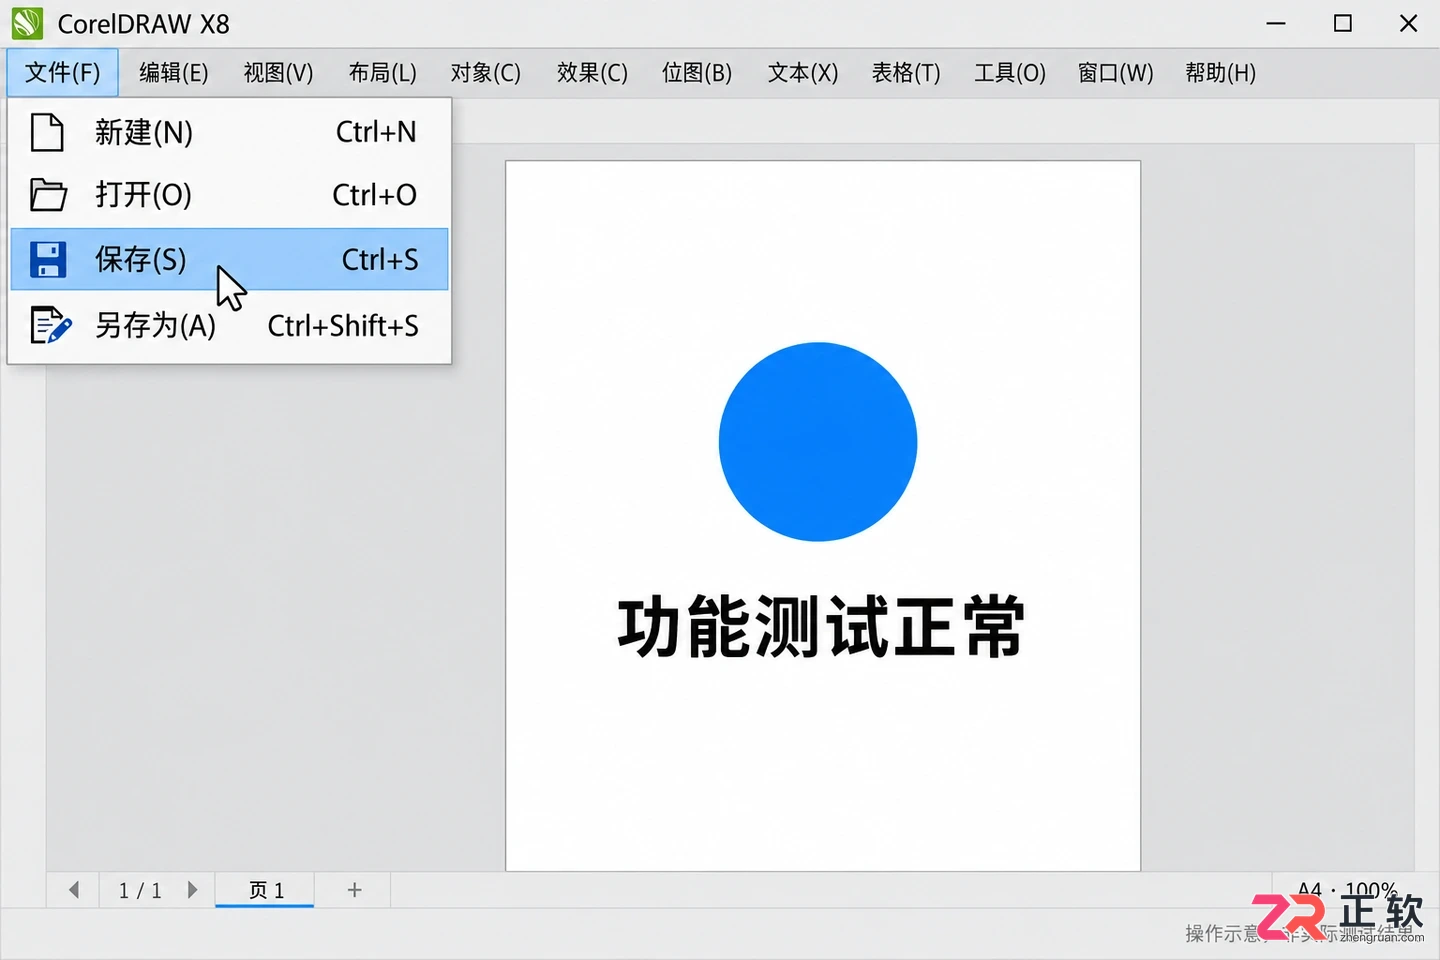Open the 文件(F) menu
The image size is (1440, 960).
pyautogui.click(x=62, y=73)
